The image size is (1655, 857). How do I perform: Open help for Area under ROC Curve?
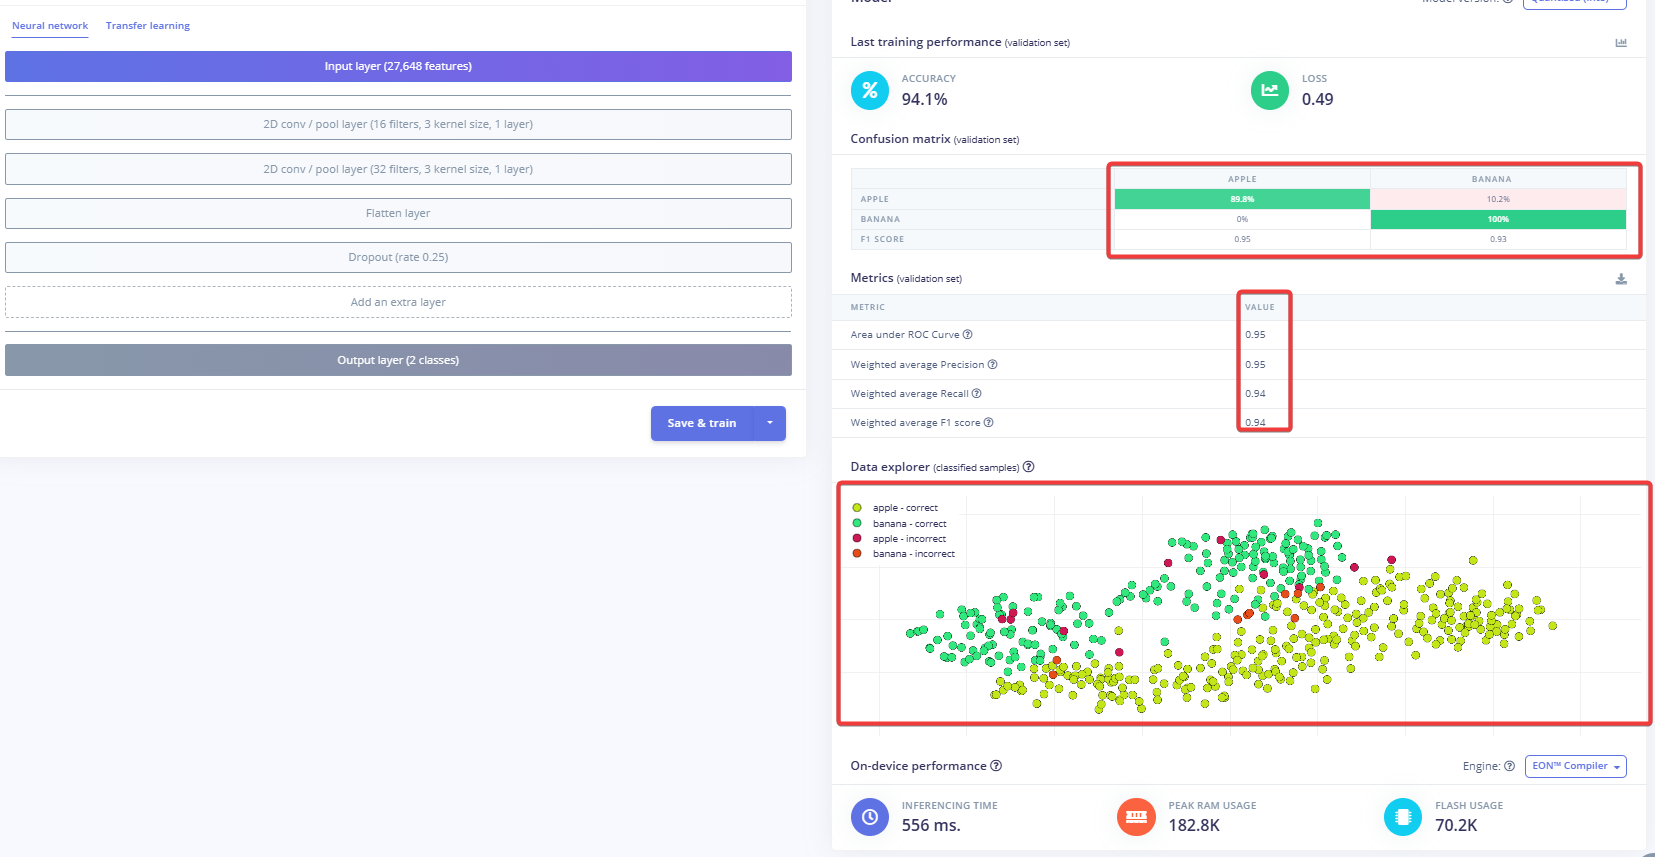tap(967, 335)
